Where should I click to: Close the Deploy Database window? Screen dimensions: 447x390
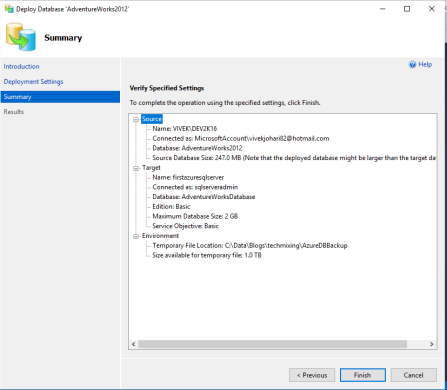[x=432, y=9]
